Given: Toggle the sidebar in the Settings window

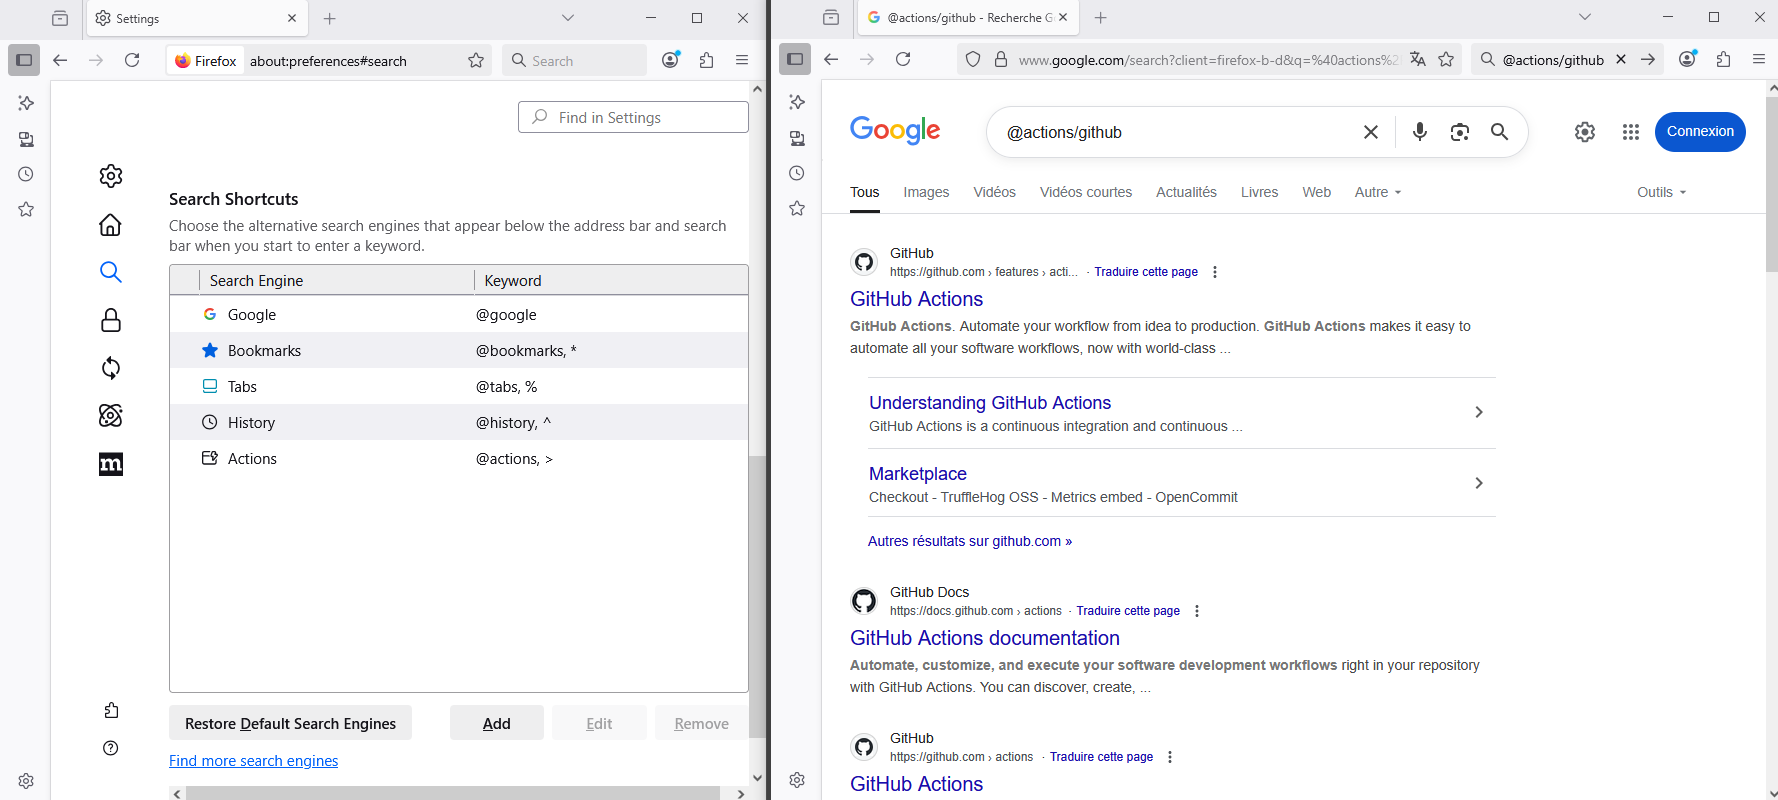Looking at the screenshot, I should 24,60.
